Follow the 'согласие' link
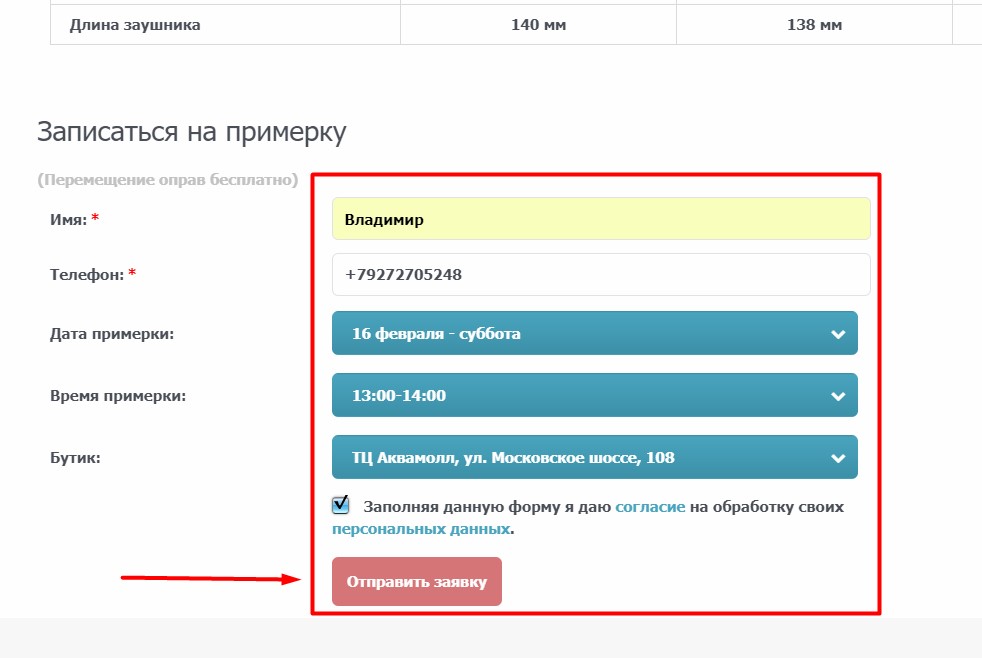Viewport: 982px width, 658px height. tap(650, 507)
